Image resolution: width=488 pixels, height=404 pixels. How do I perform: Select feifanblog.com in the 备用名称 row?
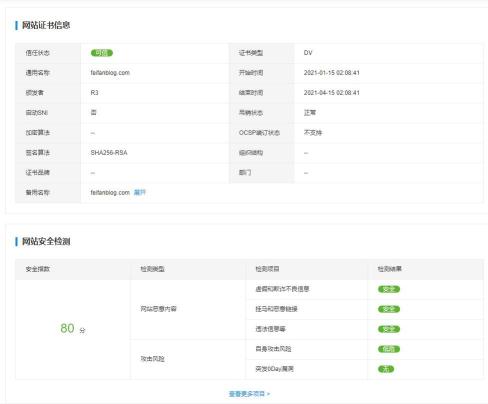110,193
